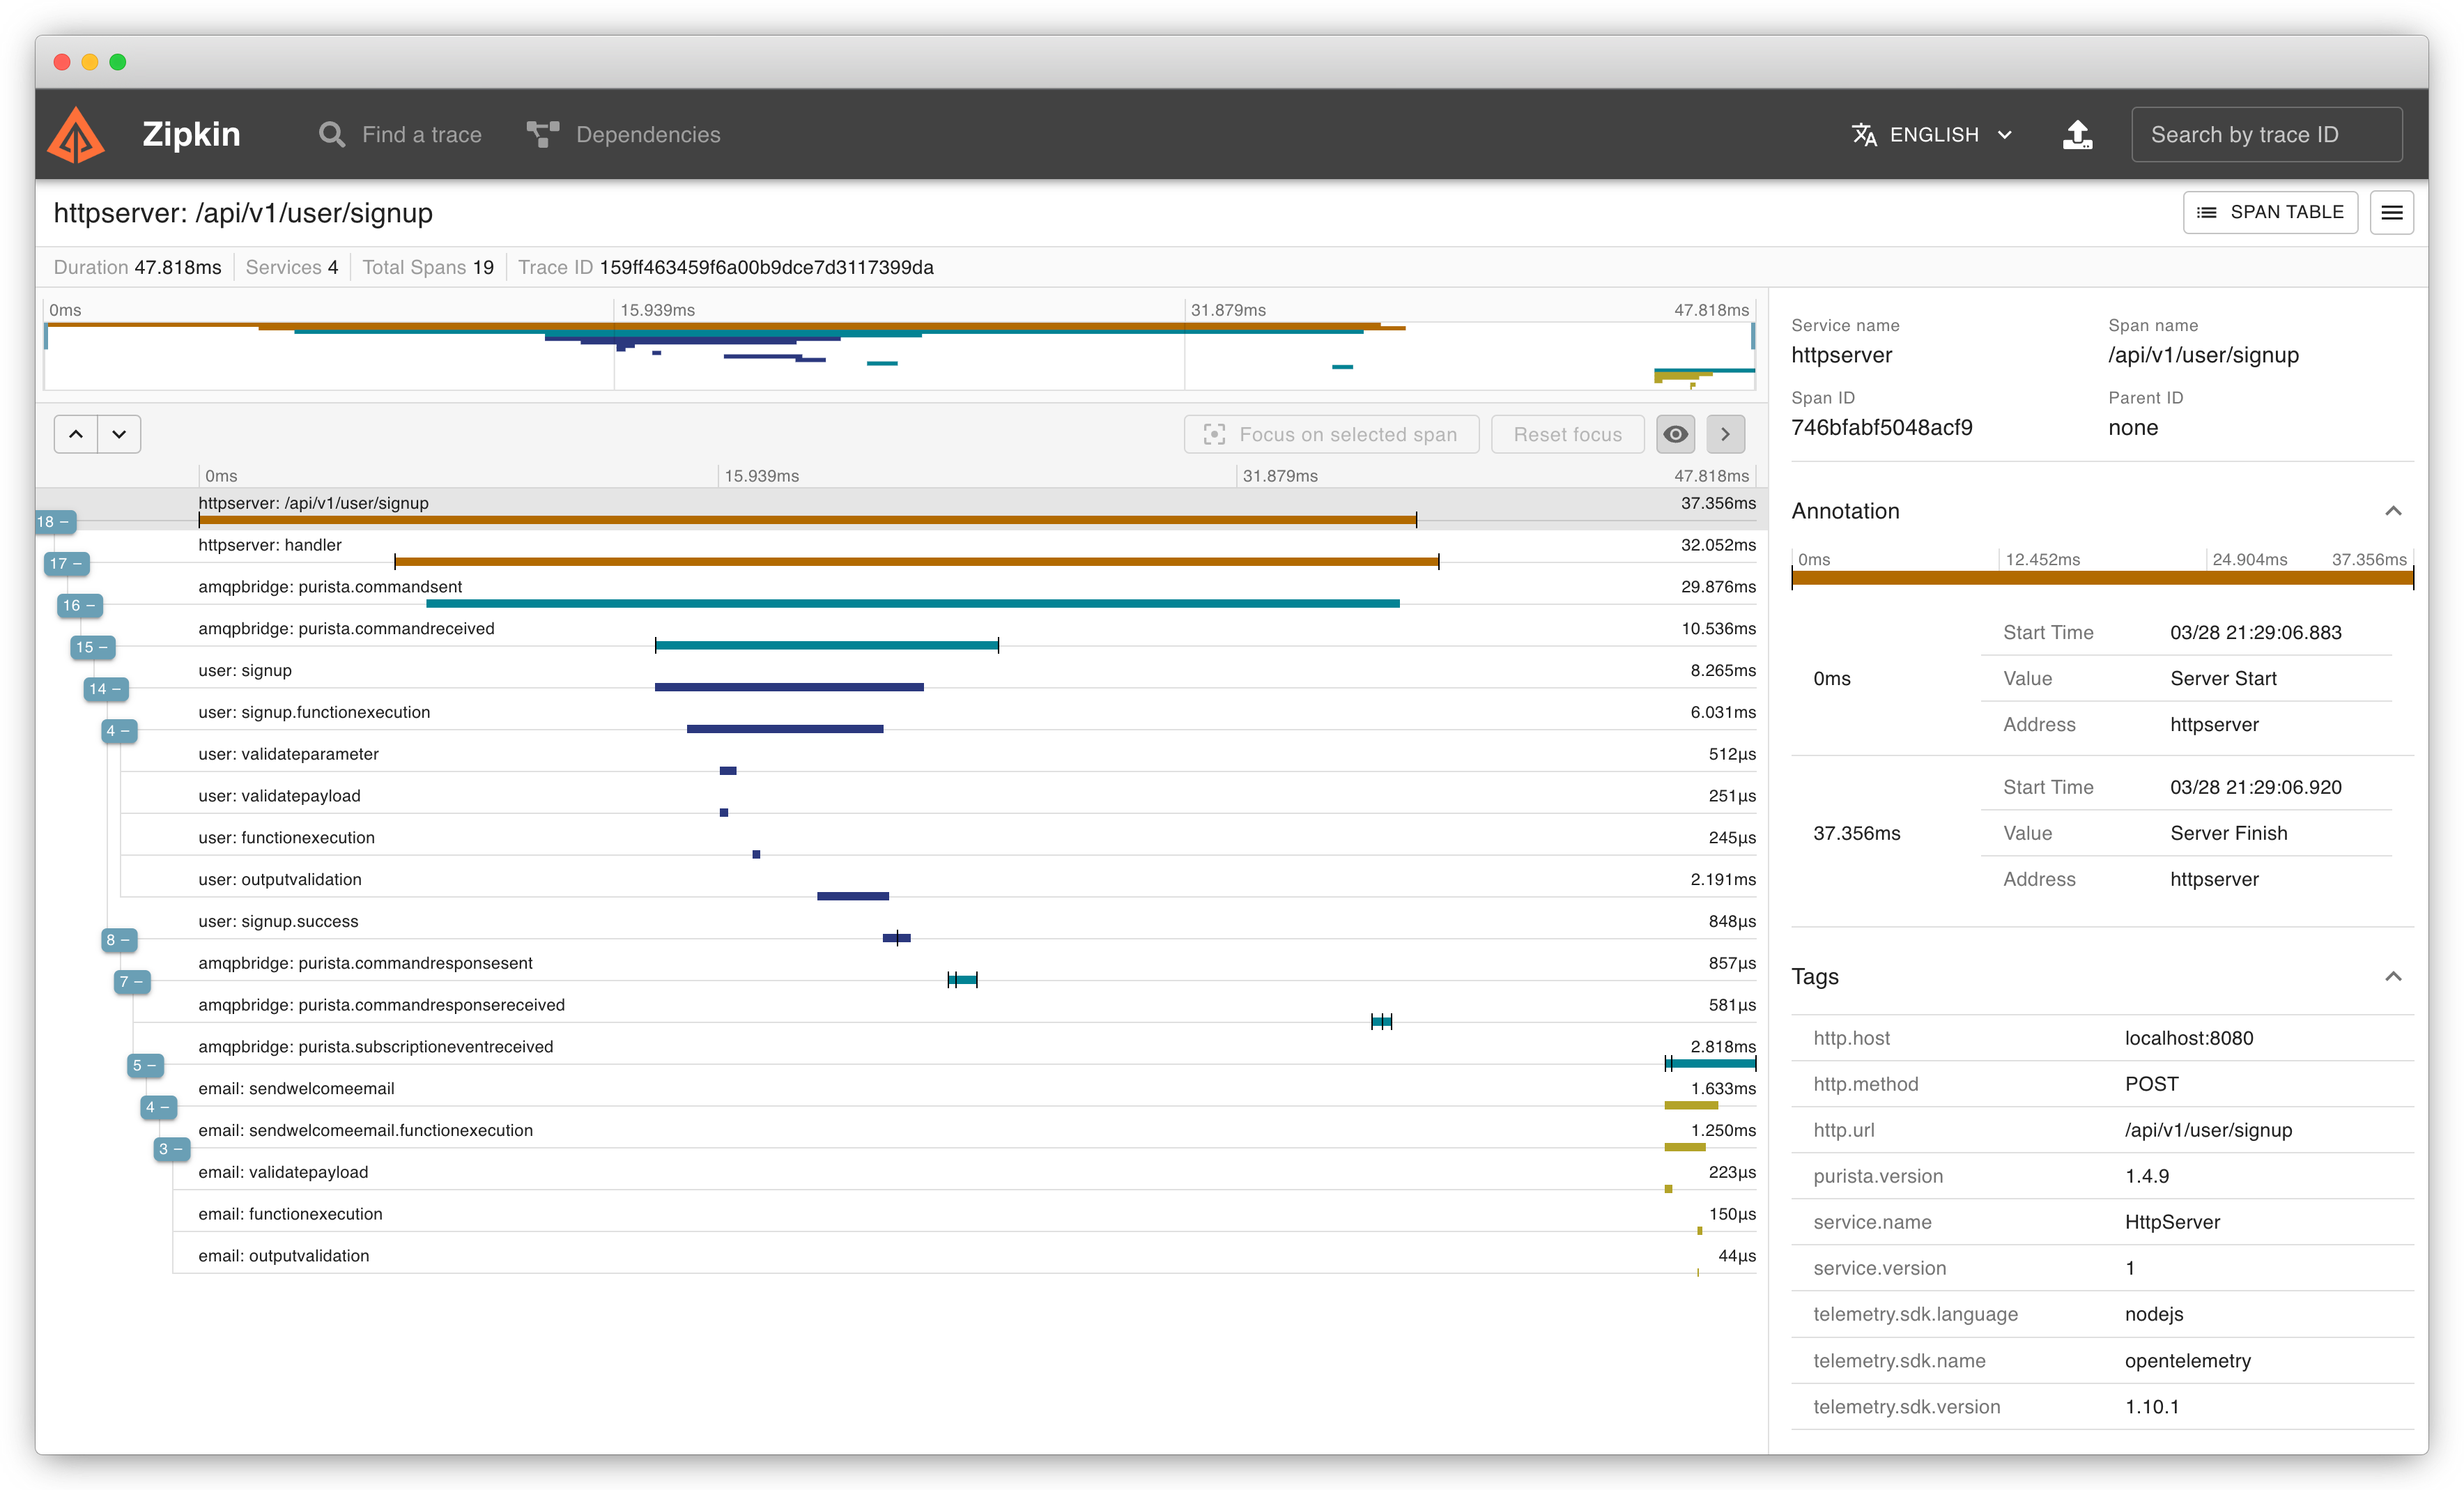Click the down arrow span navigation button

click(x=119, y=434)
